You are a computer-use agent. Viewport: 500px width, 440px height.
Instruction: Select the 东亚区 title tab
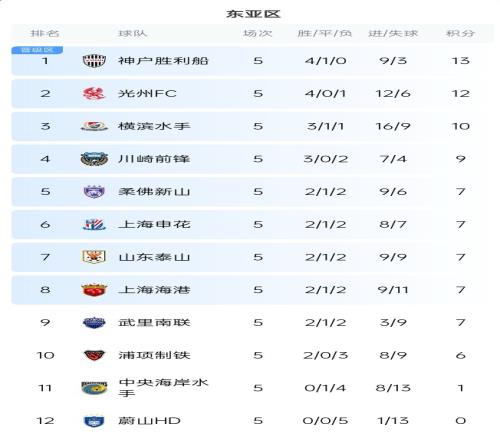(253, 14)
